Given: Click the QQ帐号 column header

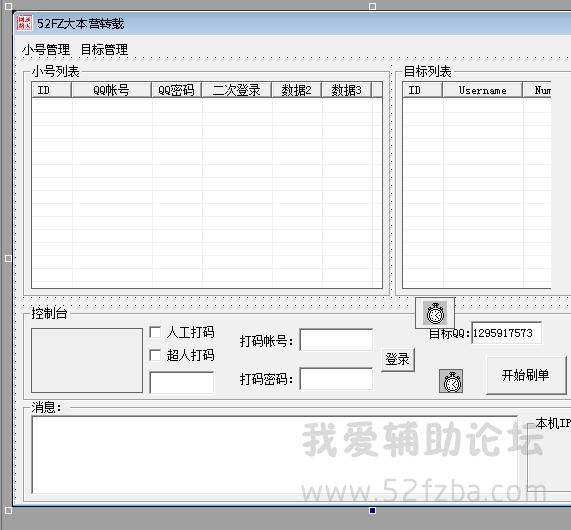Looking at the screenshot, I should 111,90.
